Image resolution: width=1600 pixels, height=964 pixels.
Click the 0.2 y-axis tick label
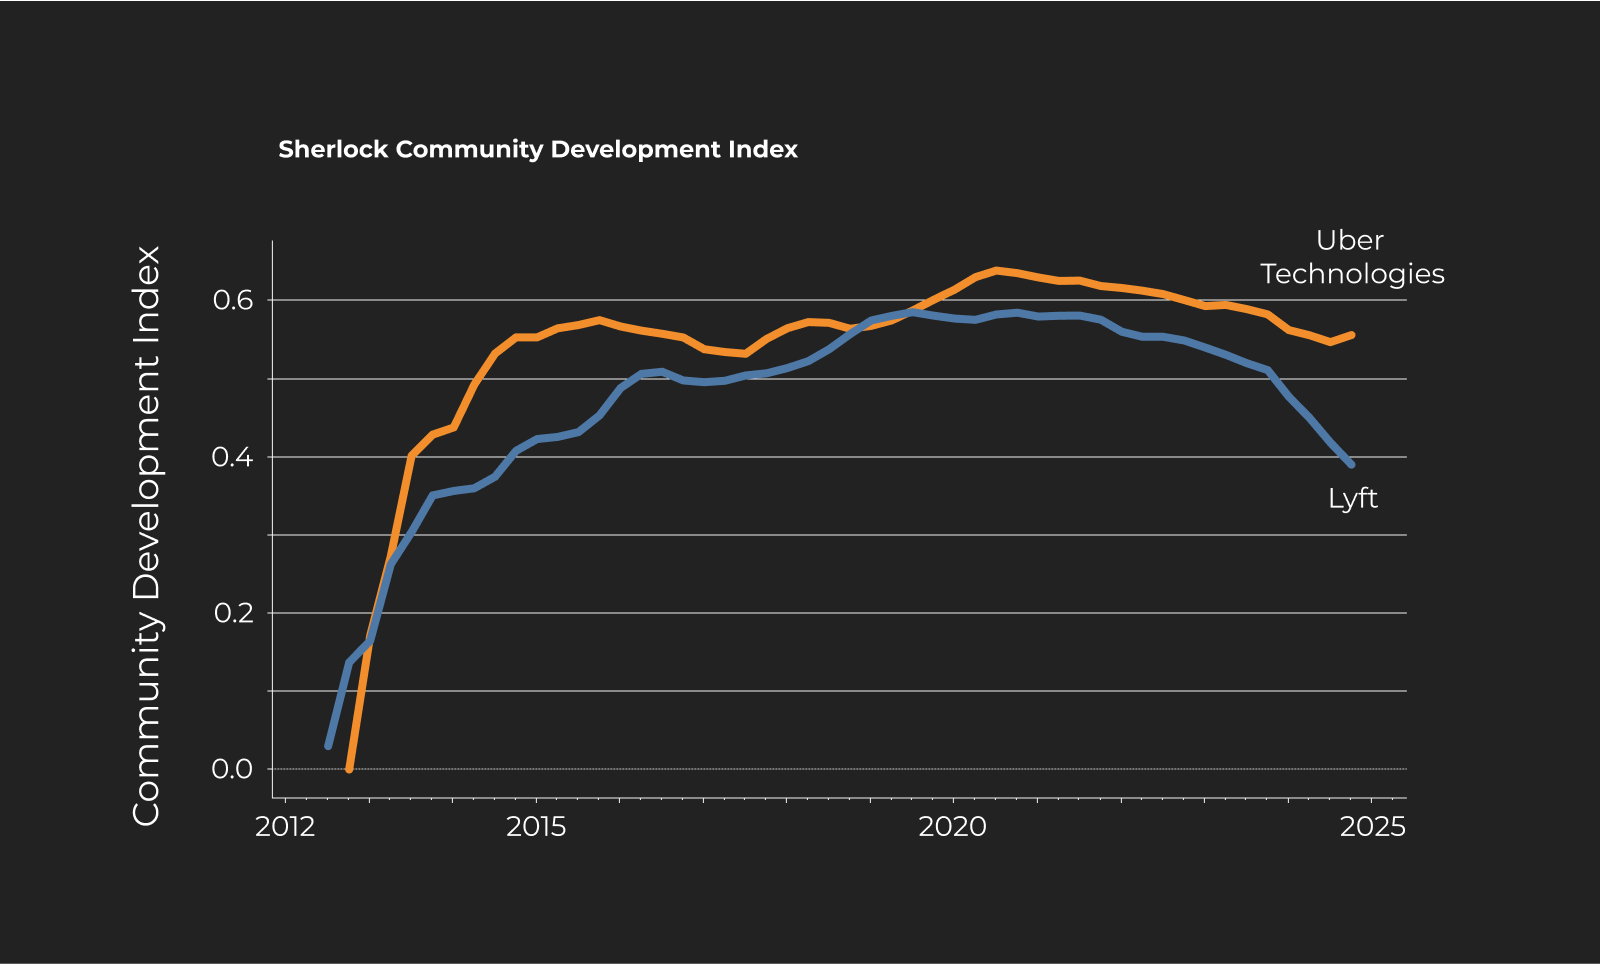tap(232, 613)
